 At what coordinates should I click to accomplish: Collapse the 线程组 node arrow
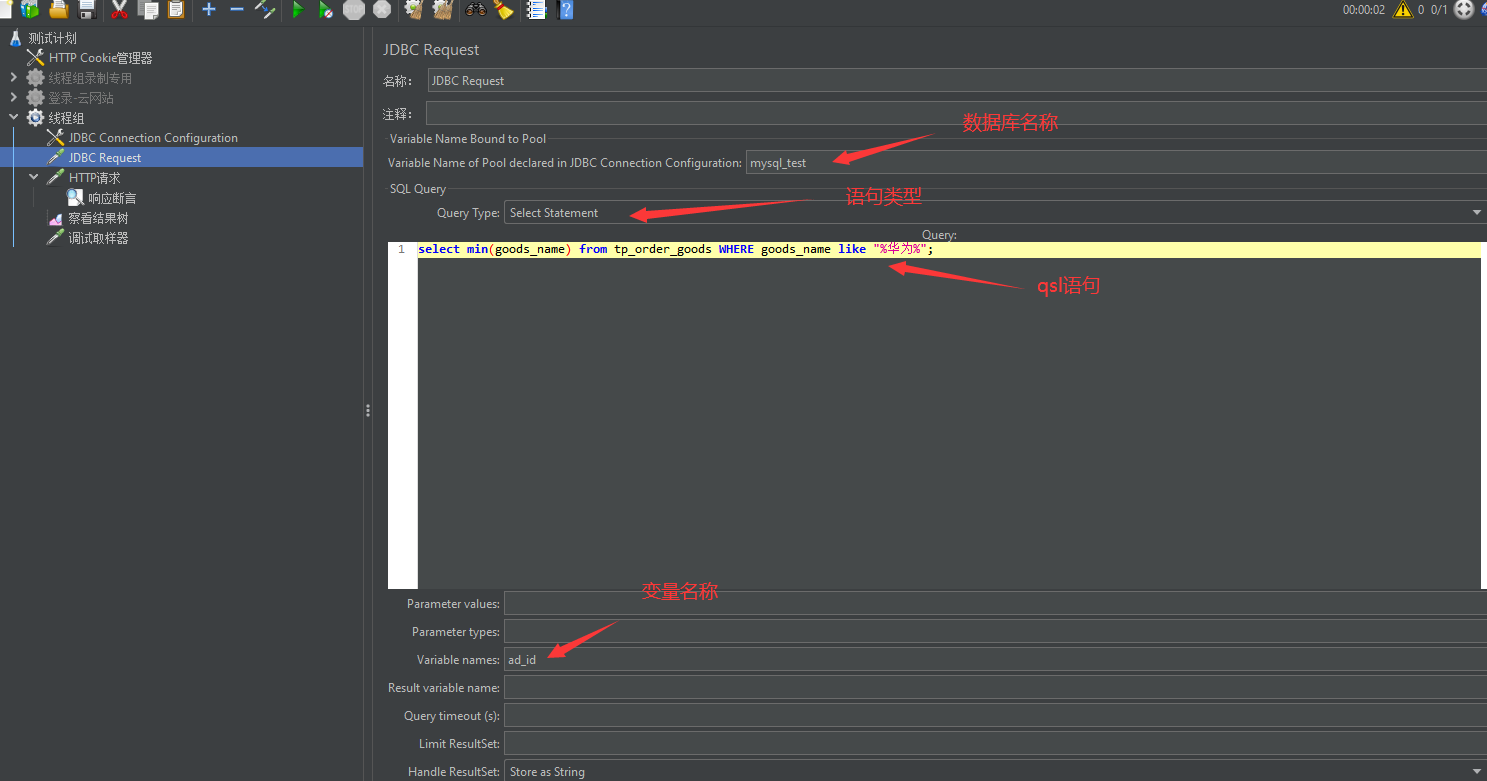click(x=14, y=118)
